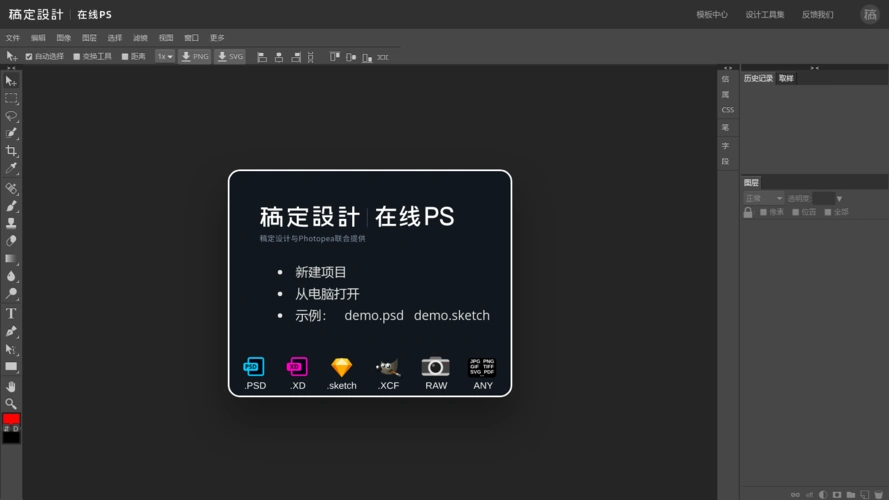Select the Pen tool
This screenshot has width=889, height=500.
(x=11, y=331)
